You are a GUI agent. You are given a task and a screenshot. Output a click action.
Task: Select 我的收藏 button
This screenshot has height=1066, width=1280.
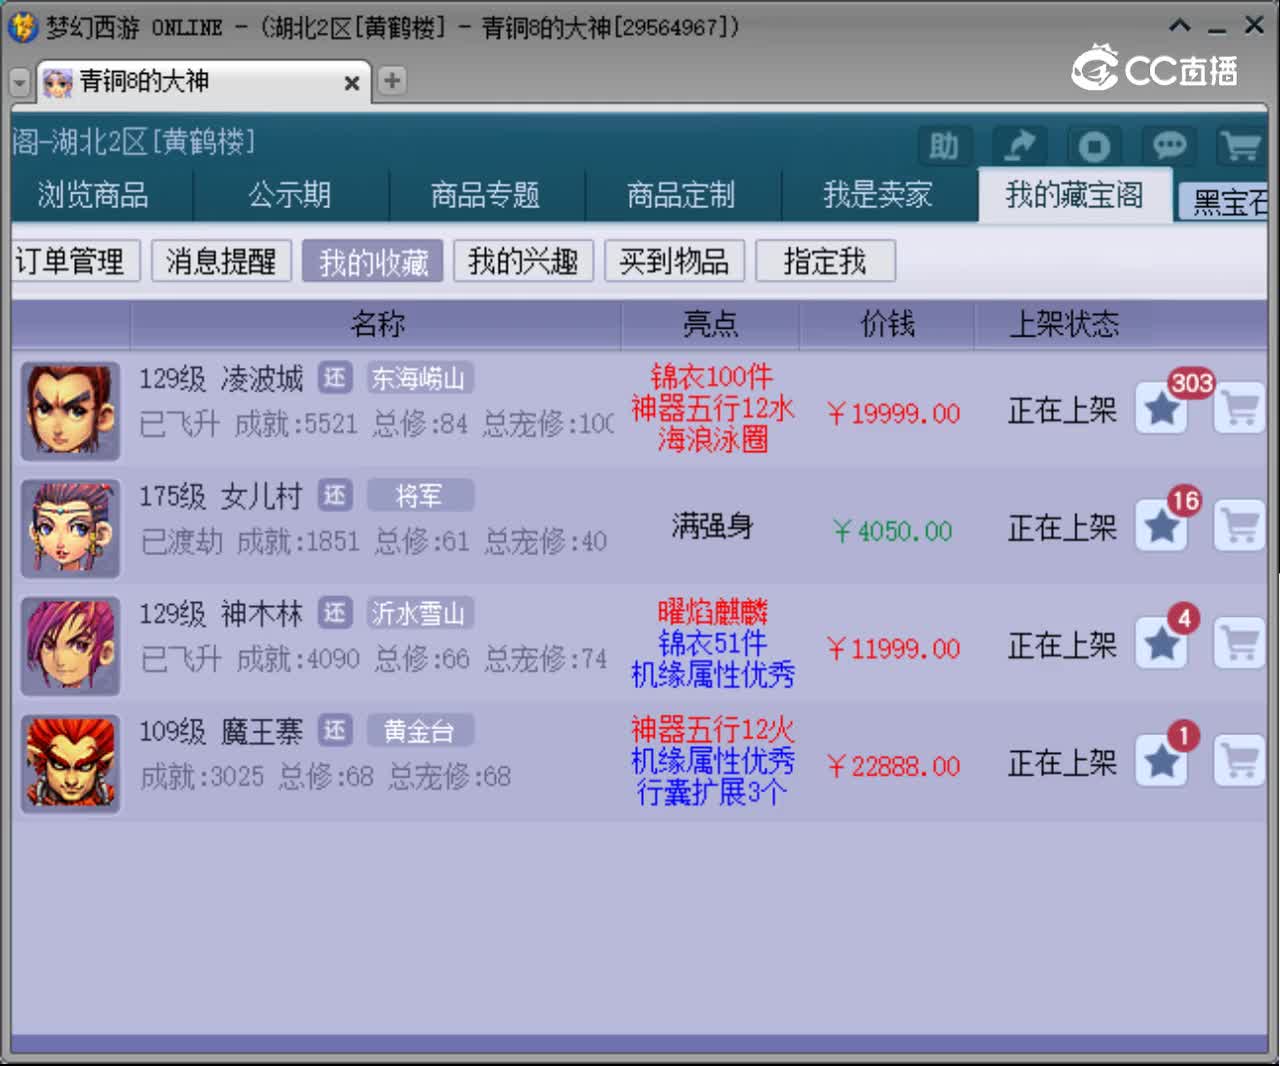[373, 262]
